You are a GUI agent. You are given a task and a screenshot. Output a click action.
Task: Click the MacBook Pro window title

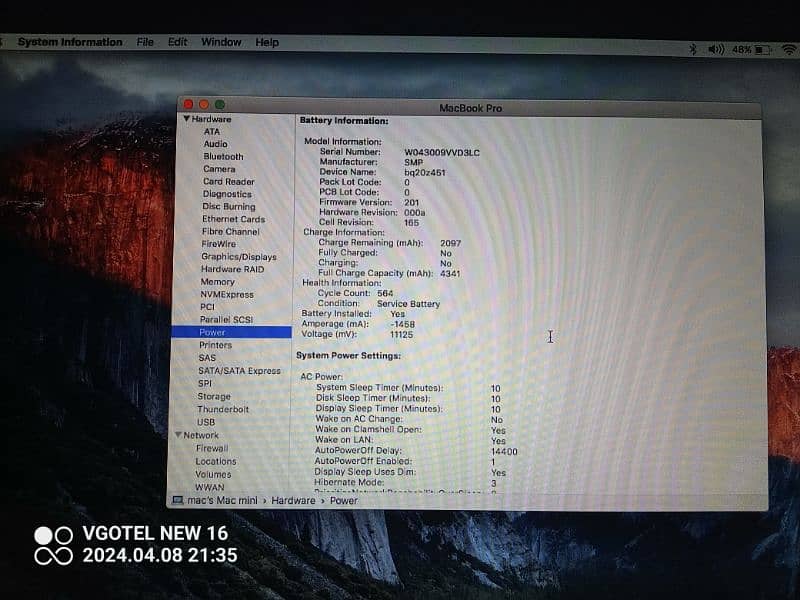pos(470,108)
